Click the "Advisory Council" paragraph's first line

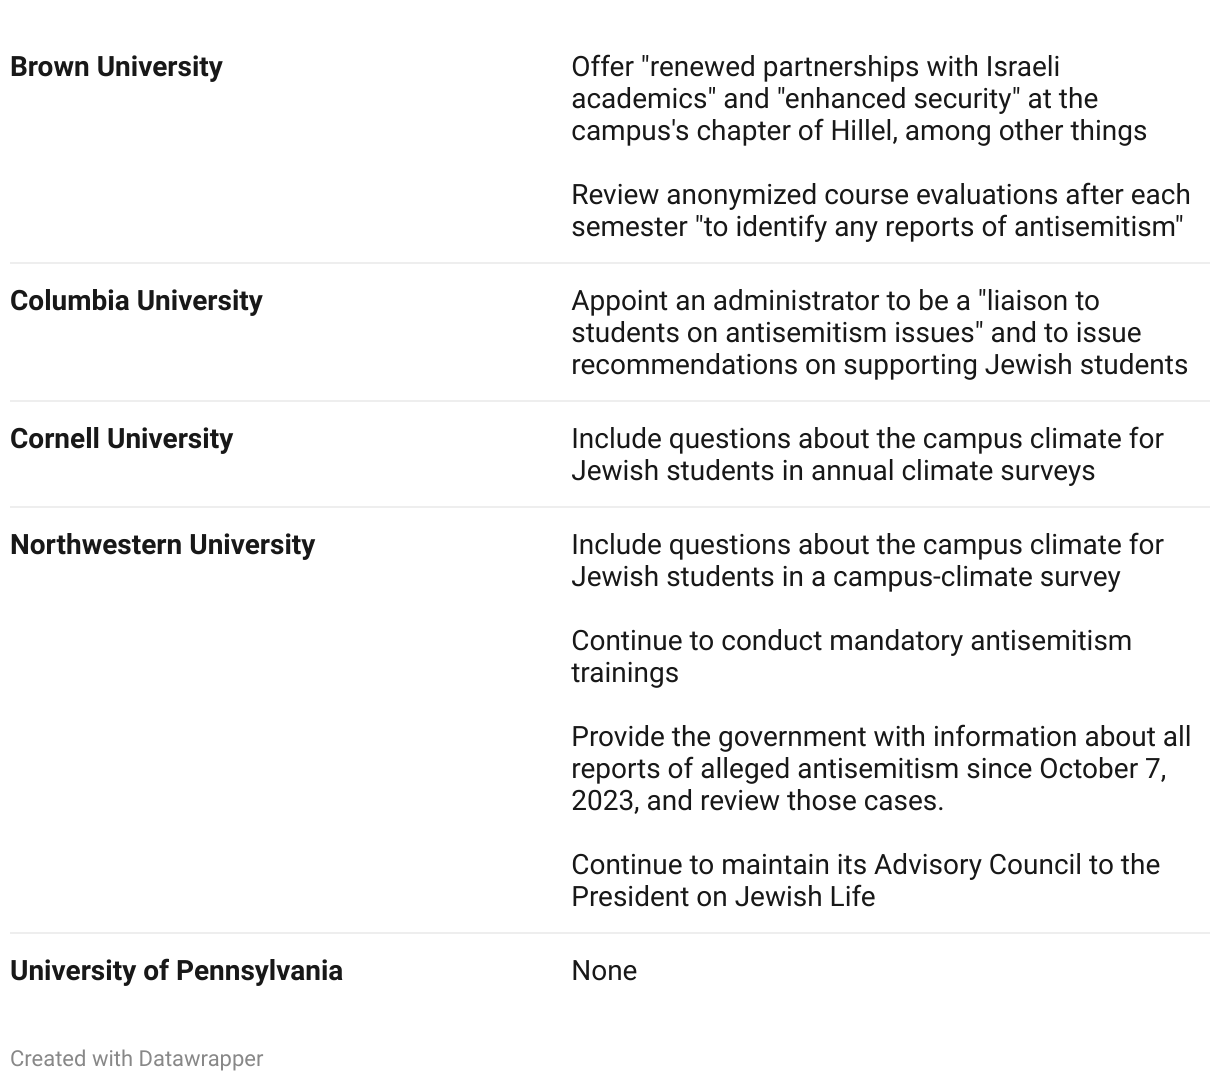tap(865, 865)
